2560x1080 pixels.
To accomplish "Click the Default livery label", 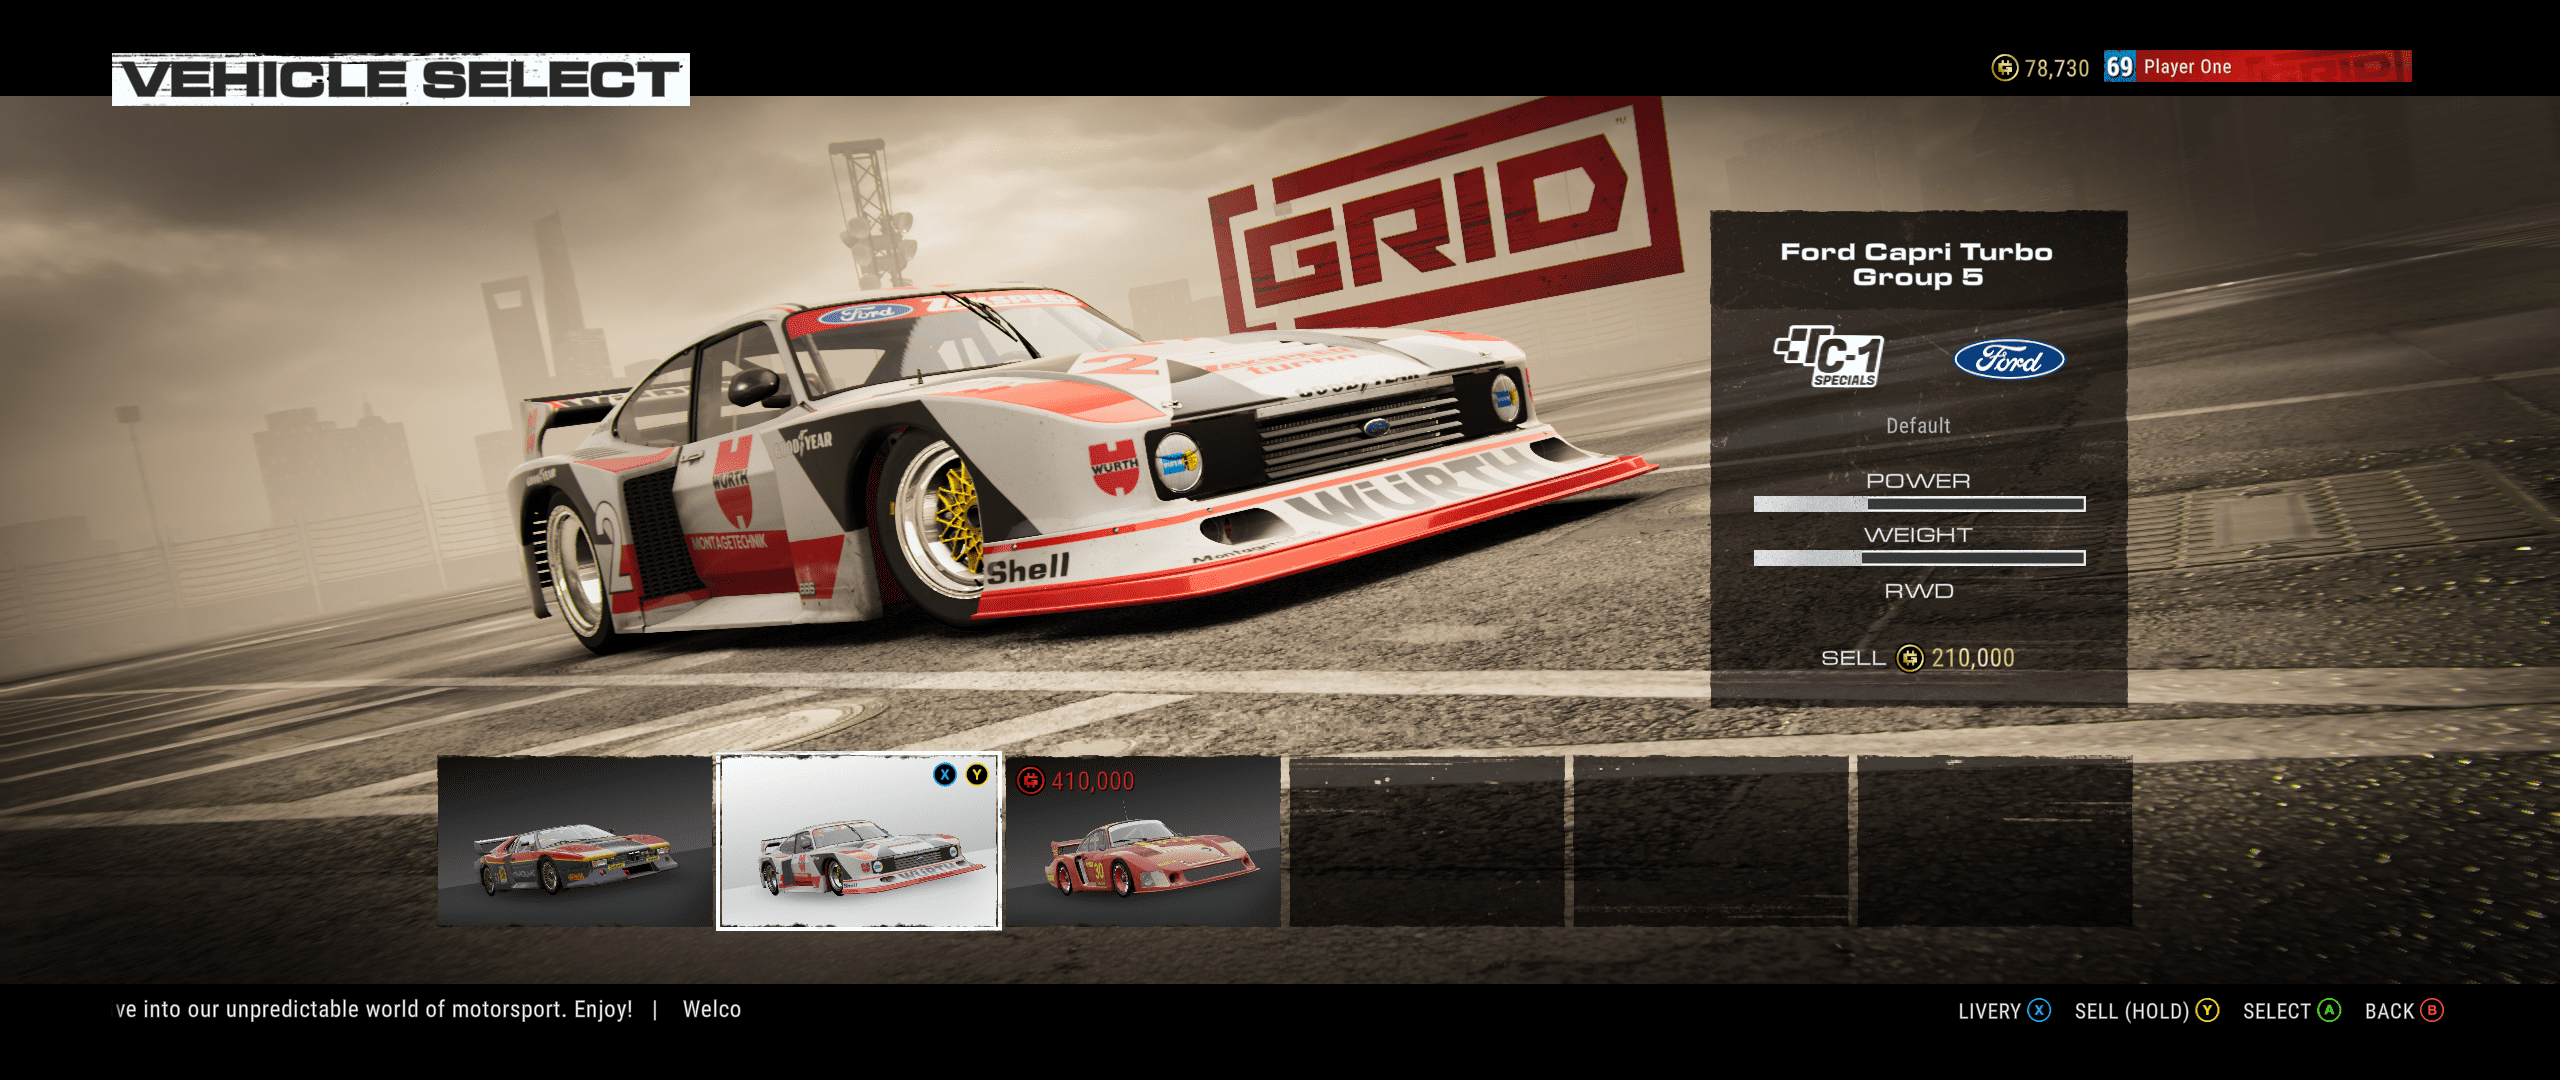I will (1918, 426).
